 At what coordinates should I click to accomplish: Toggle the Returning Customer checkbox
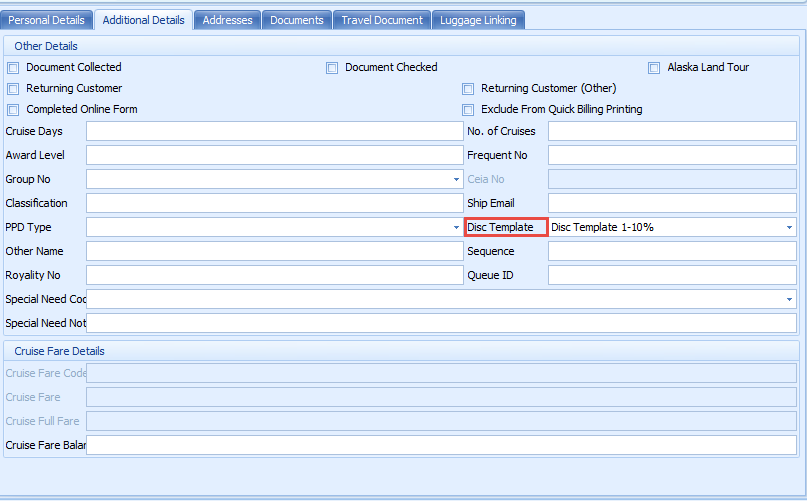tap(13, 89)
